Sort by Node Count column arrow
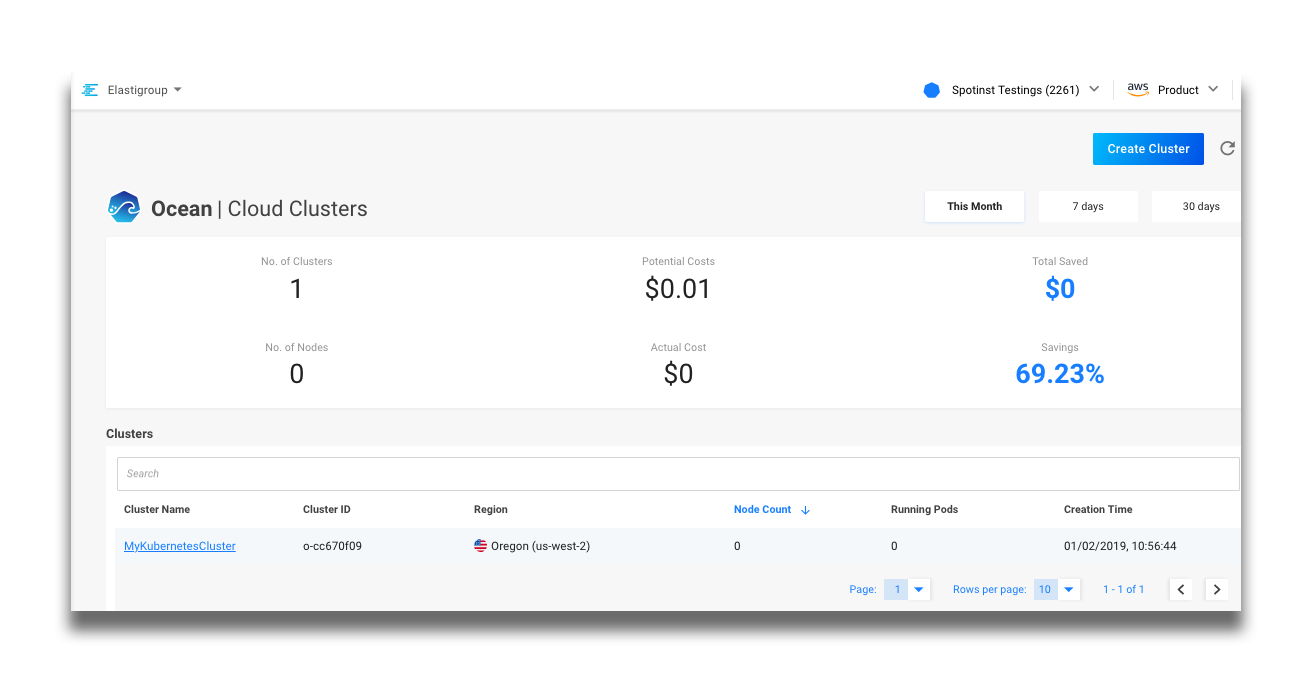Viewport: 1312px width, 682px height. [x=805, y=510]
